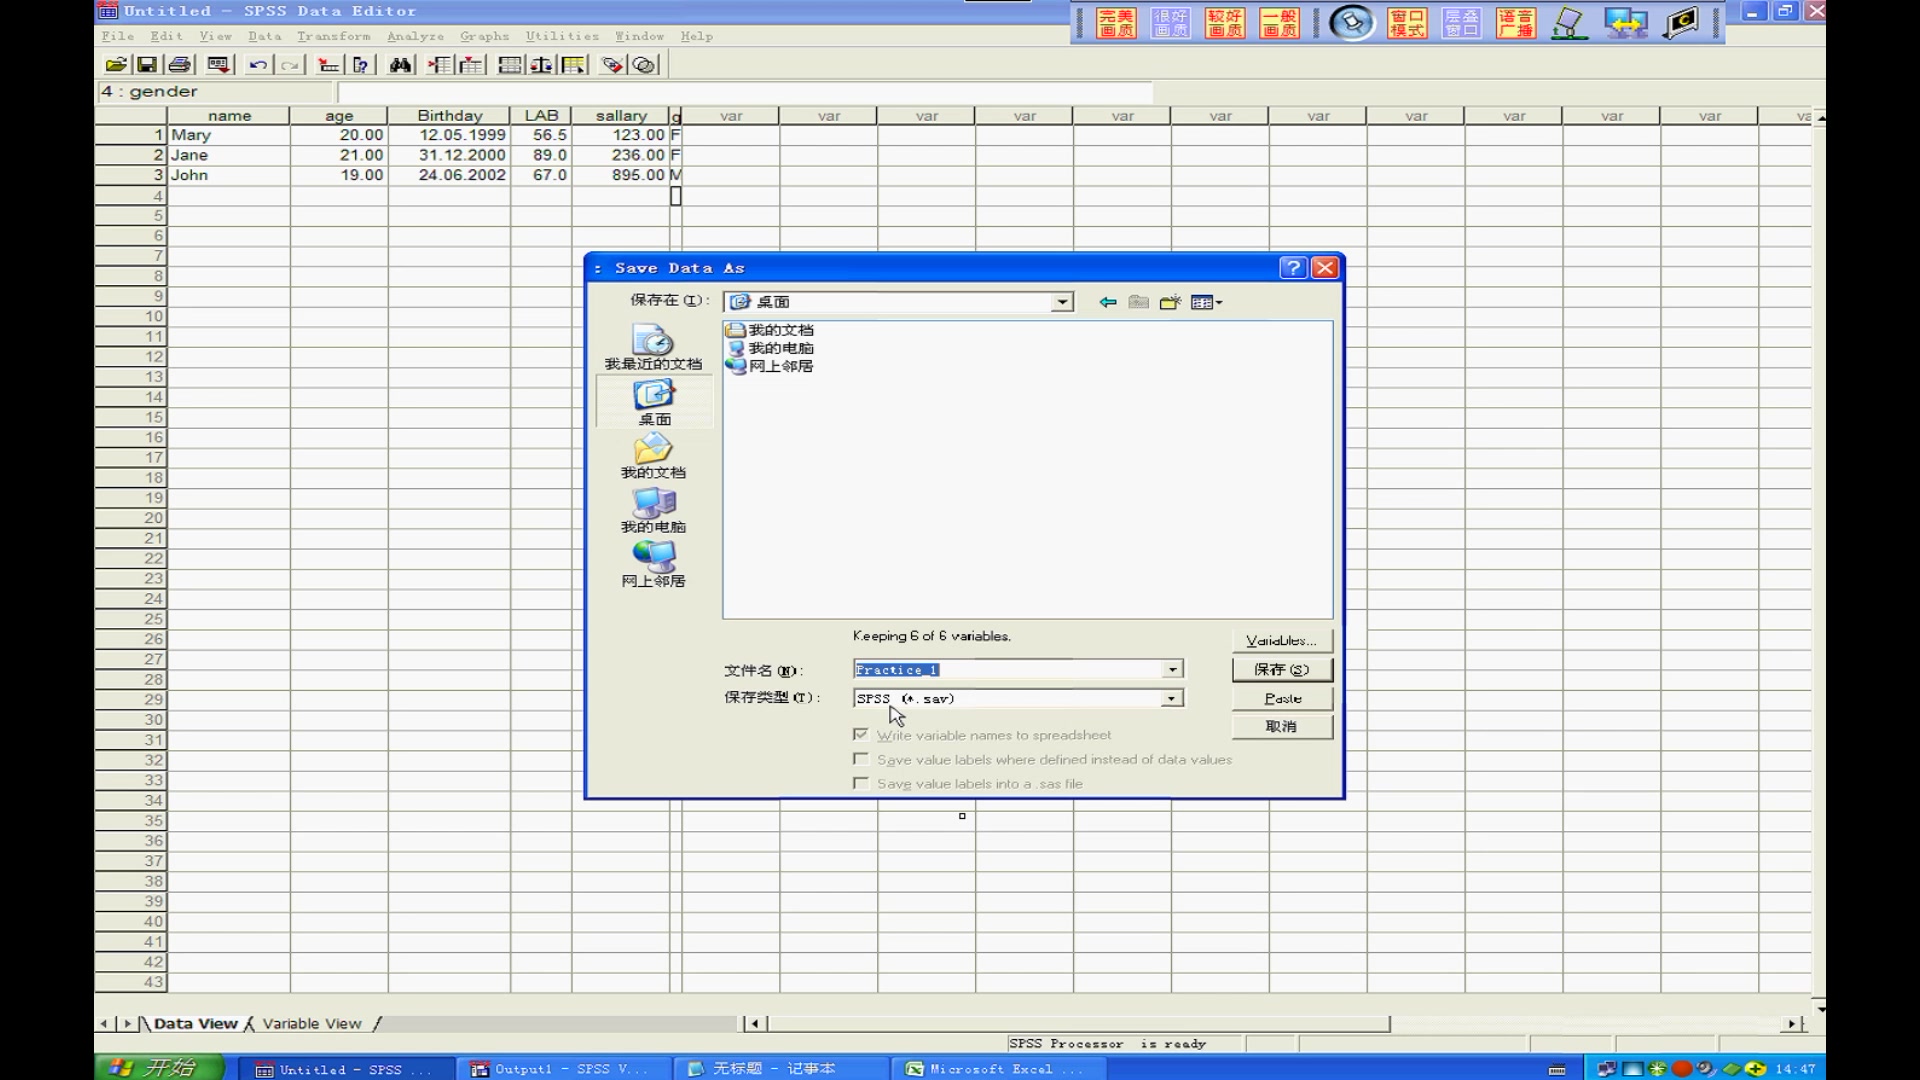Click the Insert Case toolbar icon
This screenshot has height=1080, width=1920.
pyautogui.click(x=439, y=65)
